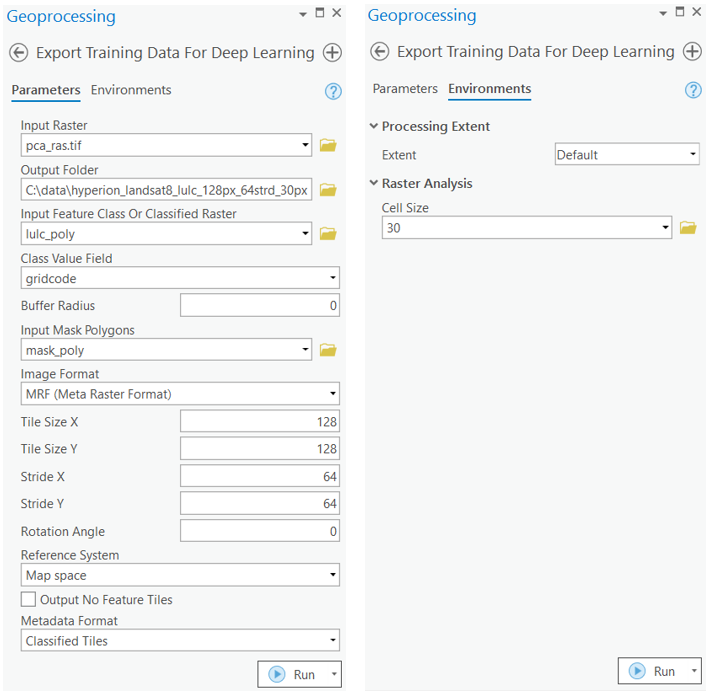
Task: Enable Output No Feature Tiles checkbox
Action: (x=29, y=600)
